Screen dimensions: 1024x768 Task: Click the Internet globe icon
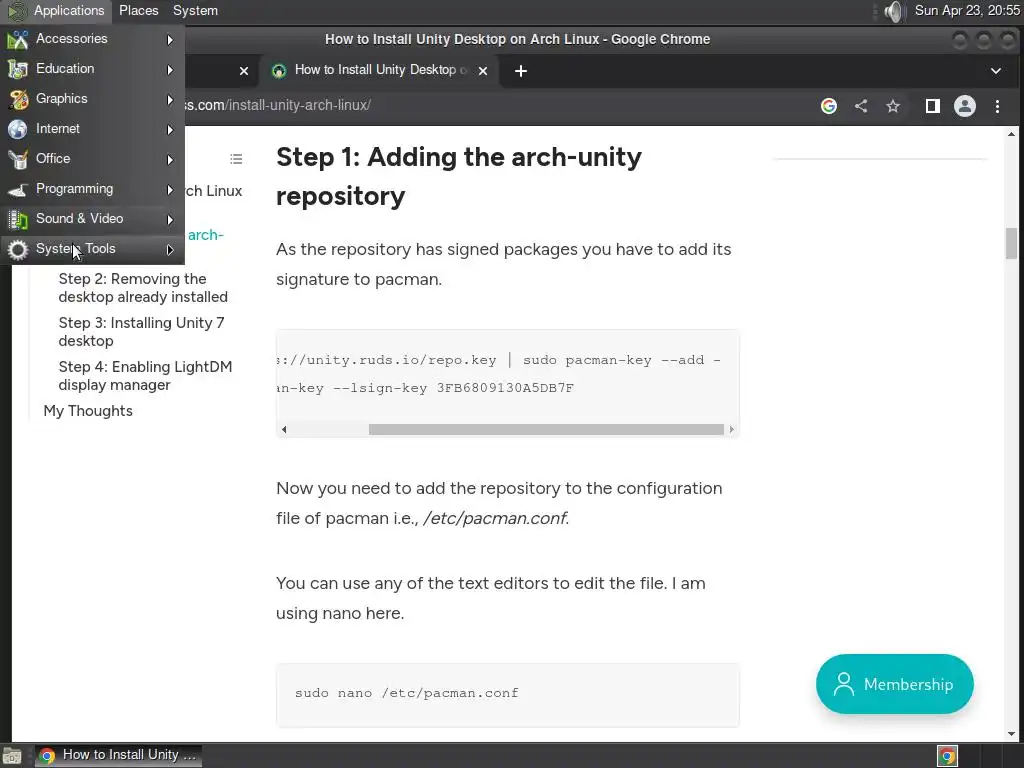(18, 129)
